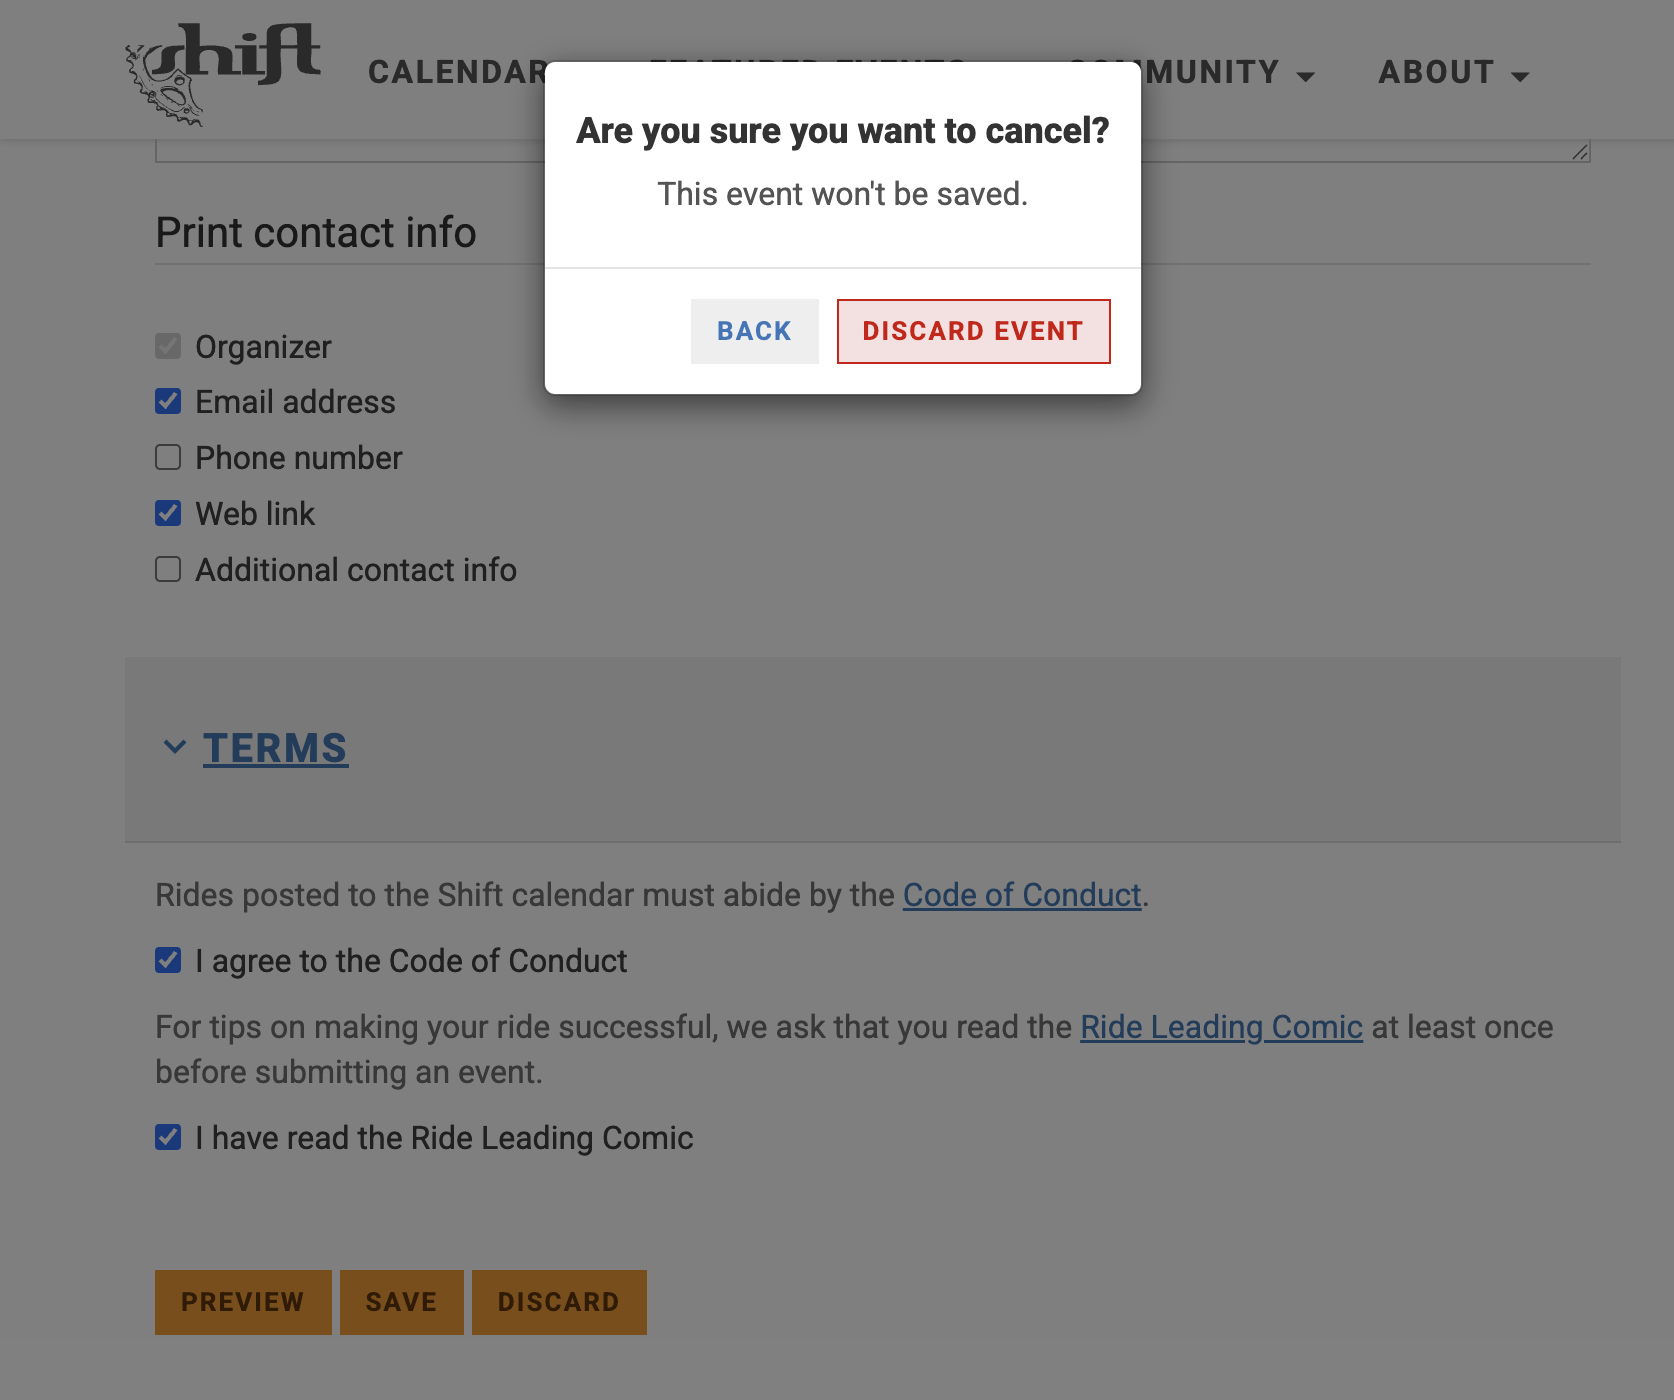Uncheck the Email address checkbox

[168, 402]
